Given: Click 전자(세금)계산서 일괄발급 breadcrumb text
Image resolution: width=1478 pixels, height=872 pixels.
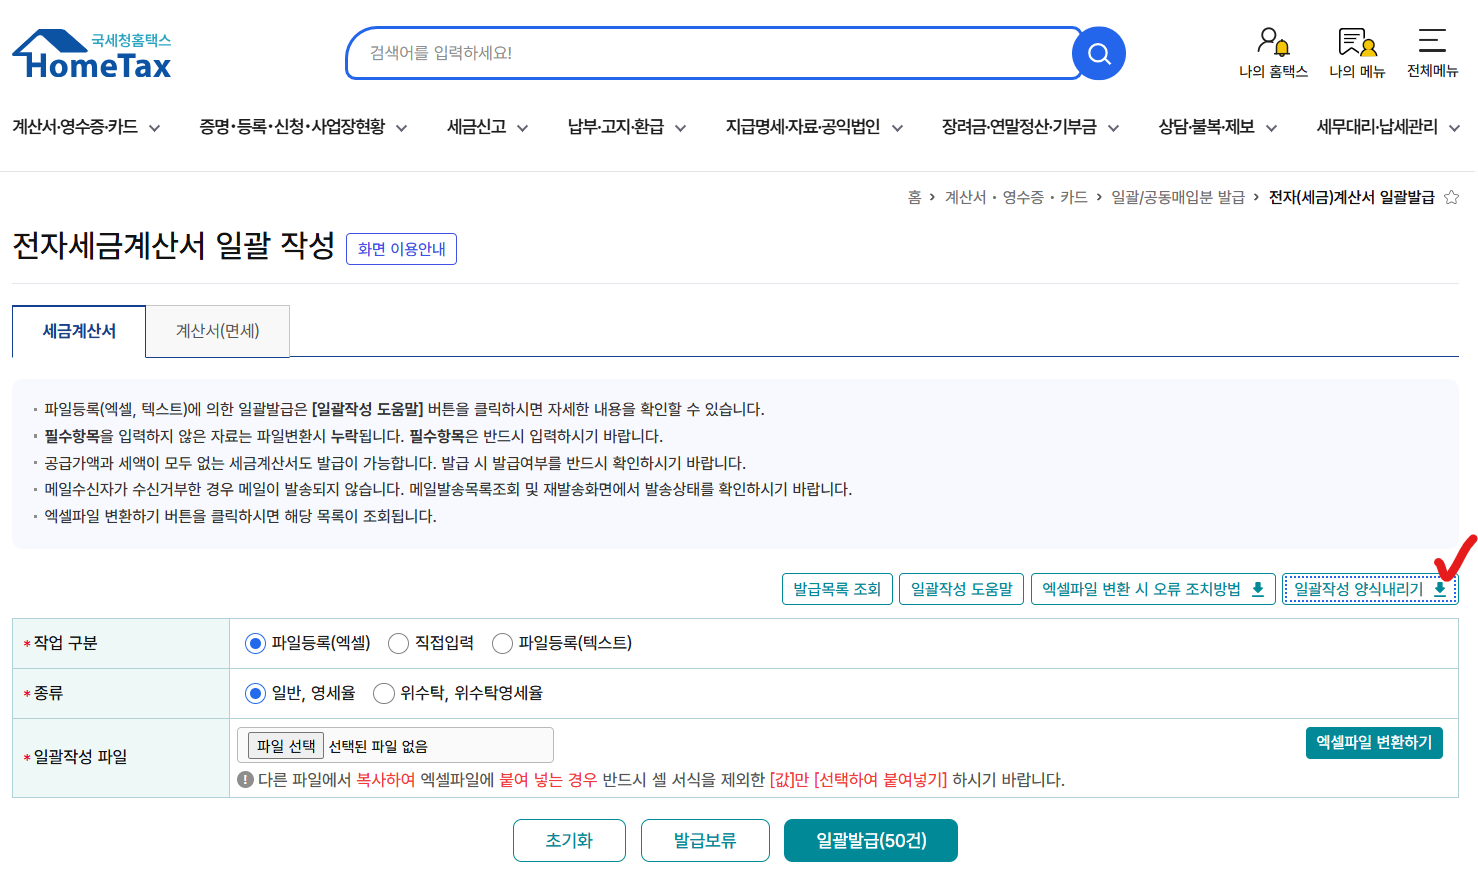Looking at the screenshot, I should (x=1351, y=197).
